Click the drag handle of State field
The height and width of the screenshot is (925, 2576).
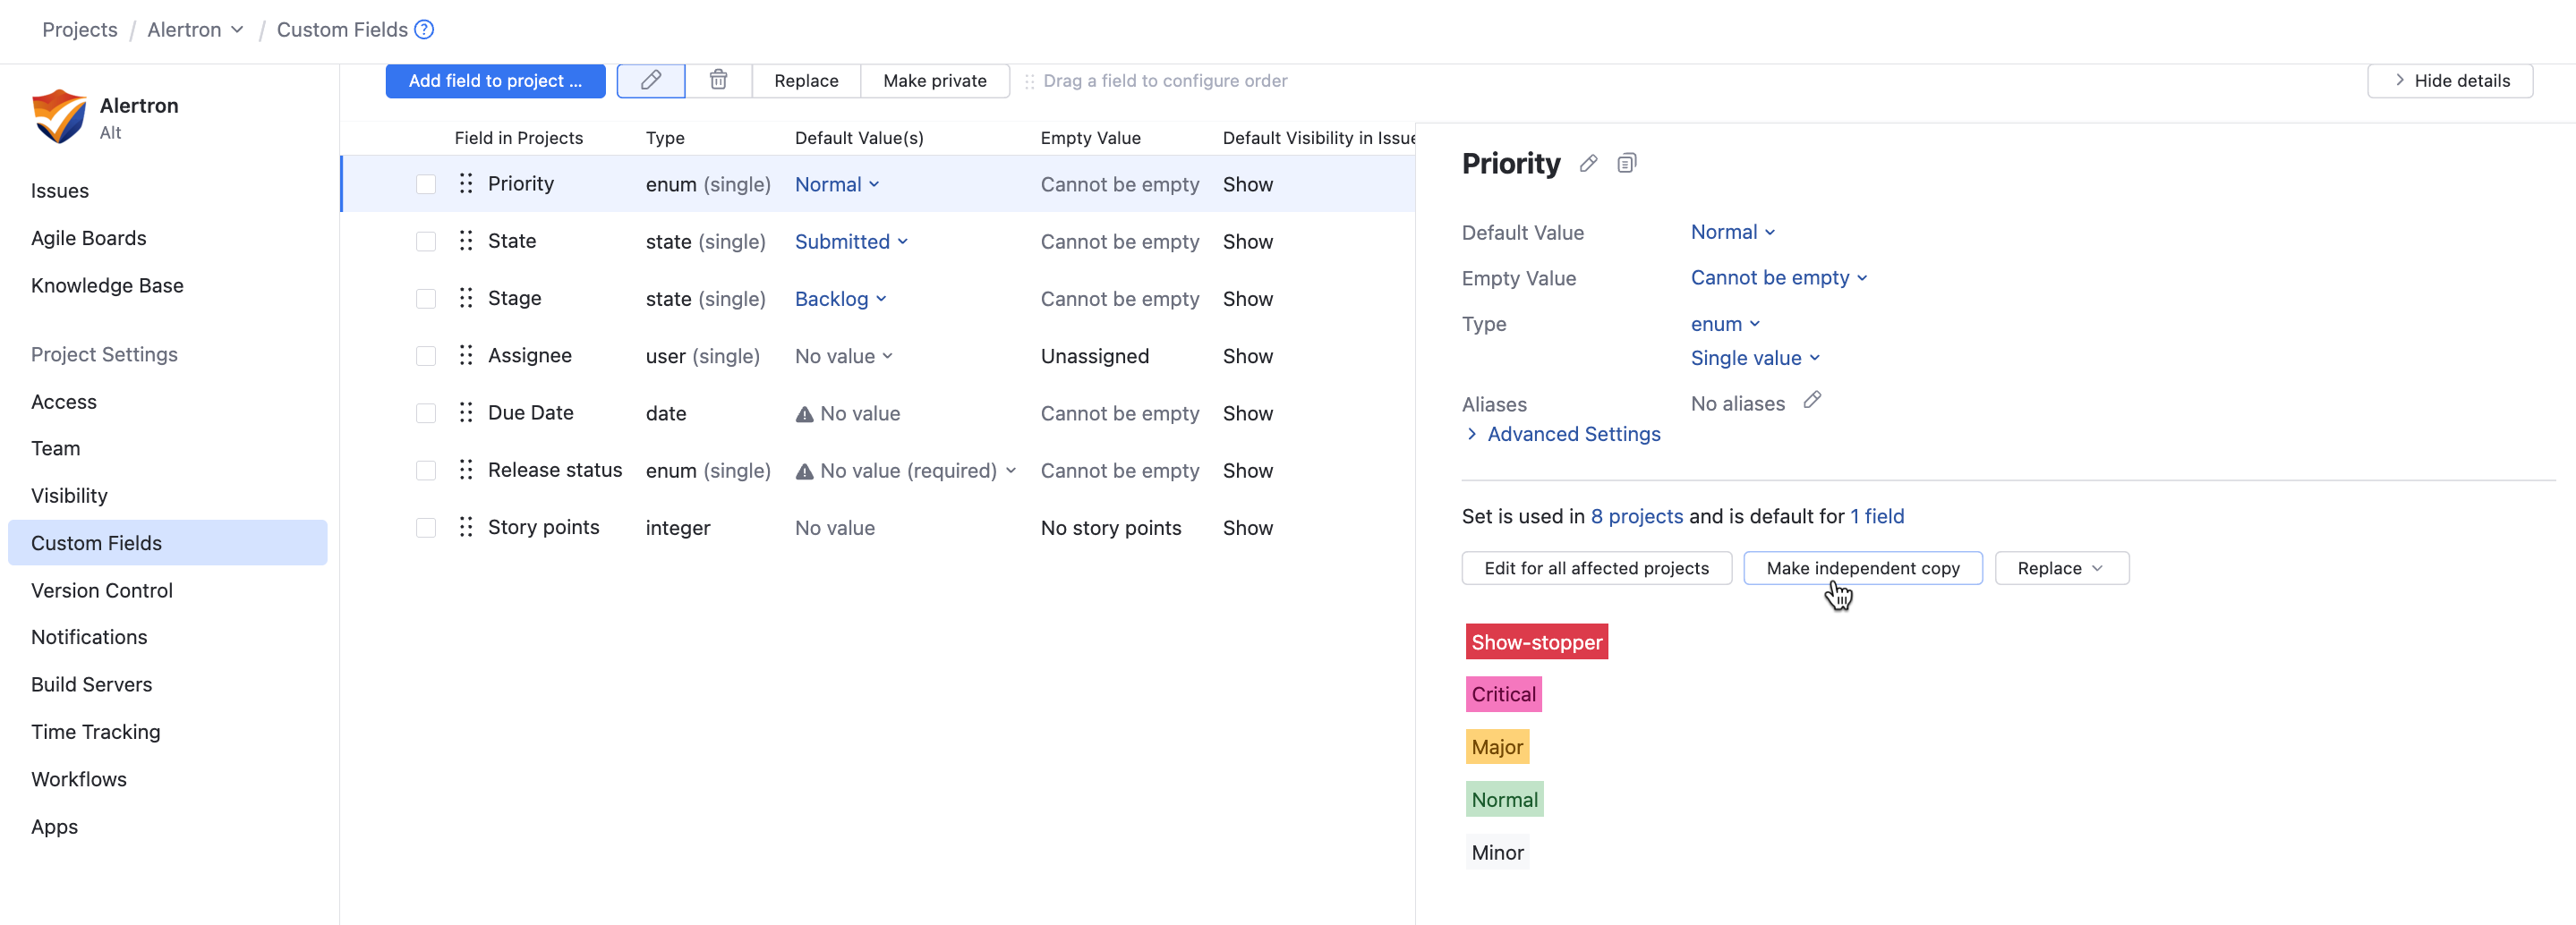(466, 241)
